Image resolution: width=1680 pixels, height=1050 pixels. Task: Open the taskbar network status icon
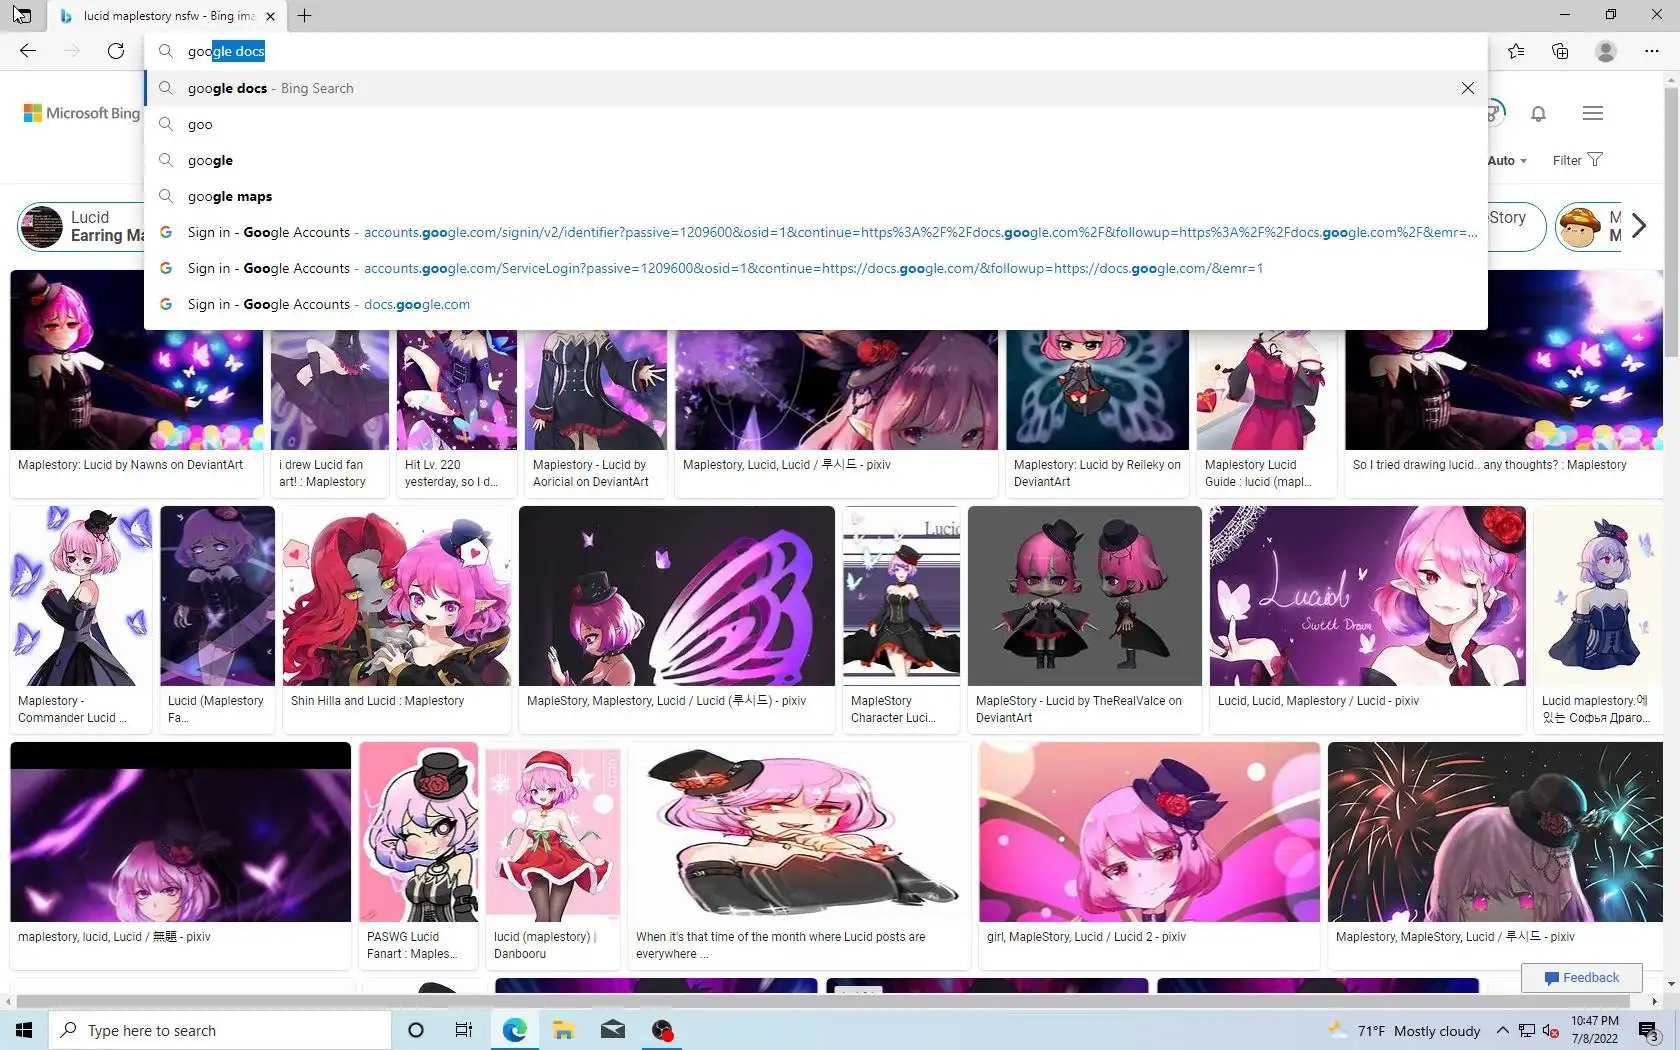coord(1526,1030)
